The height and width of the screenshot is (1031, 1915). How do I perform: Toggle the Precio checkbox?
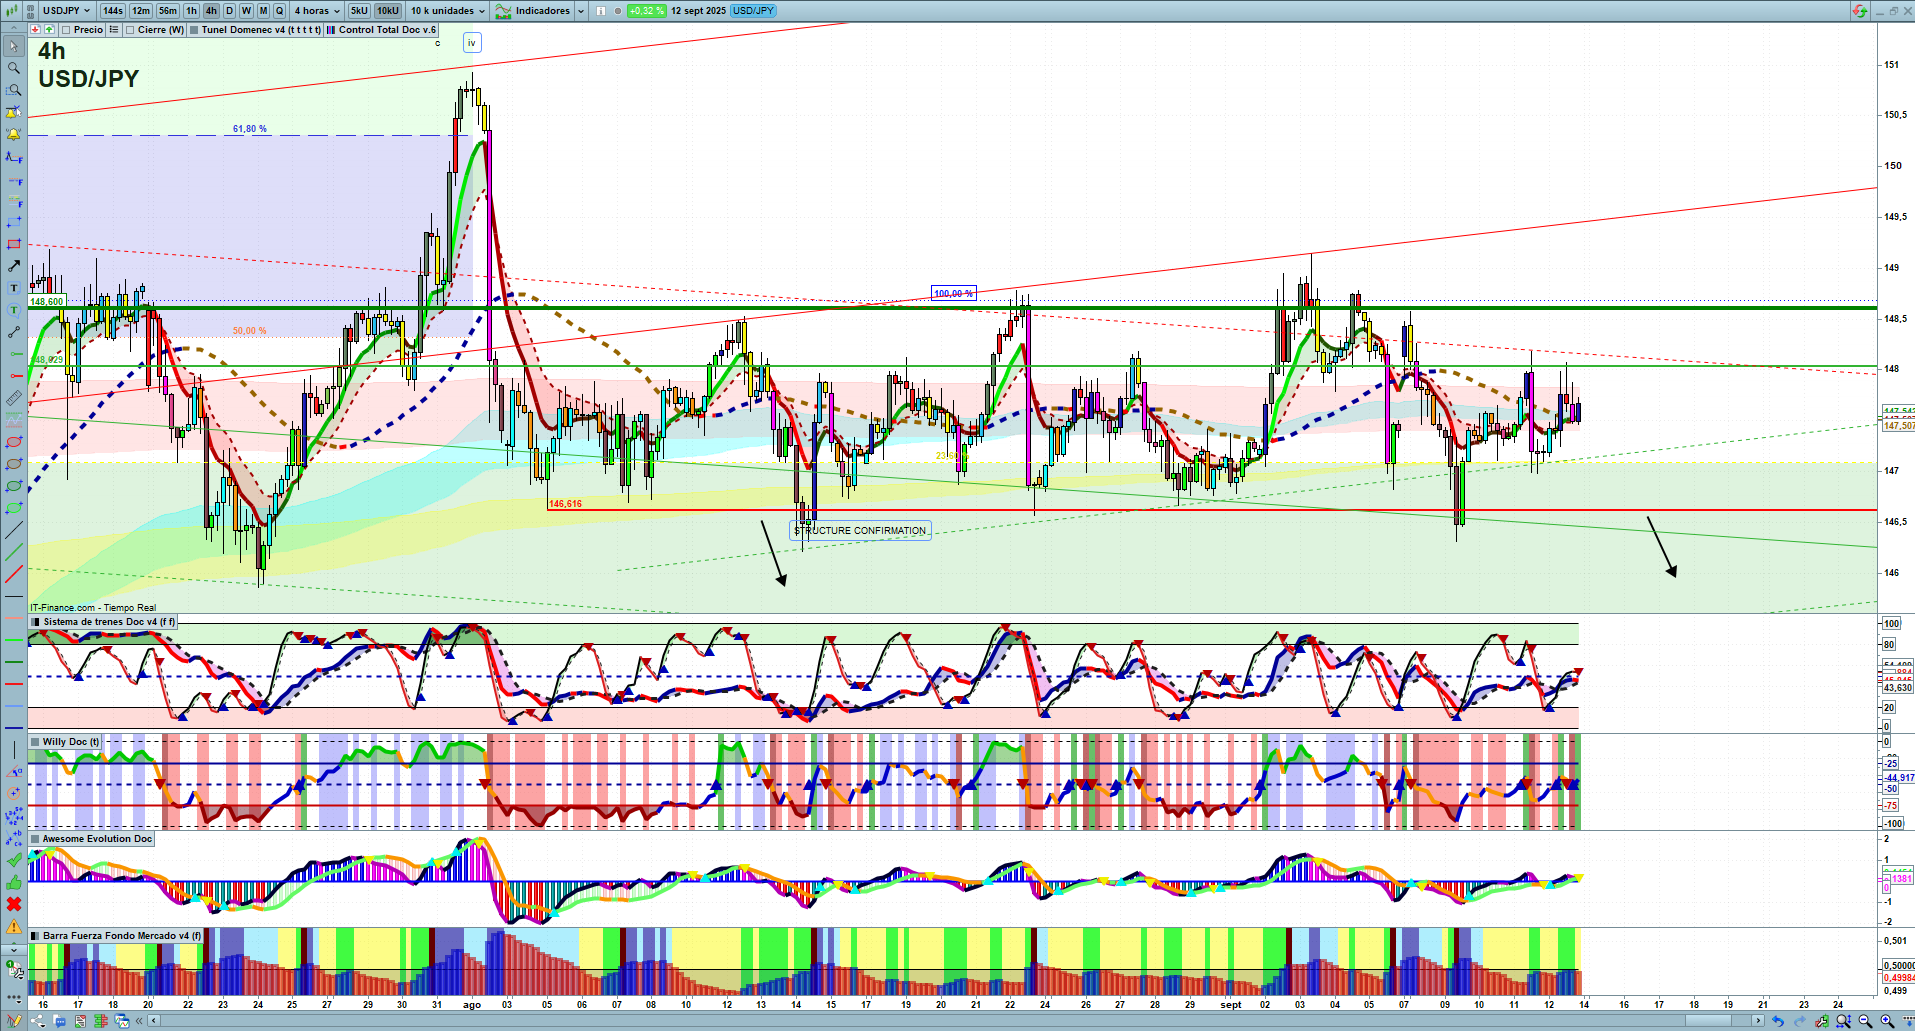click(66, 30)
